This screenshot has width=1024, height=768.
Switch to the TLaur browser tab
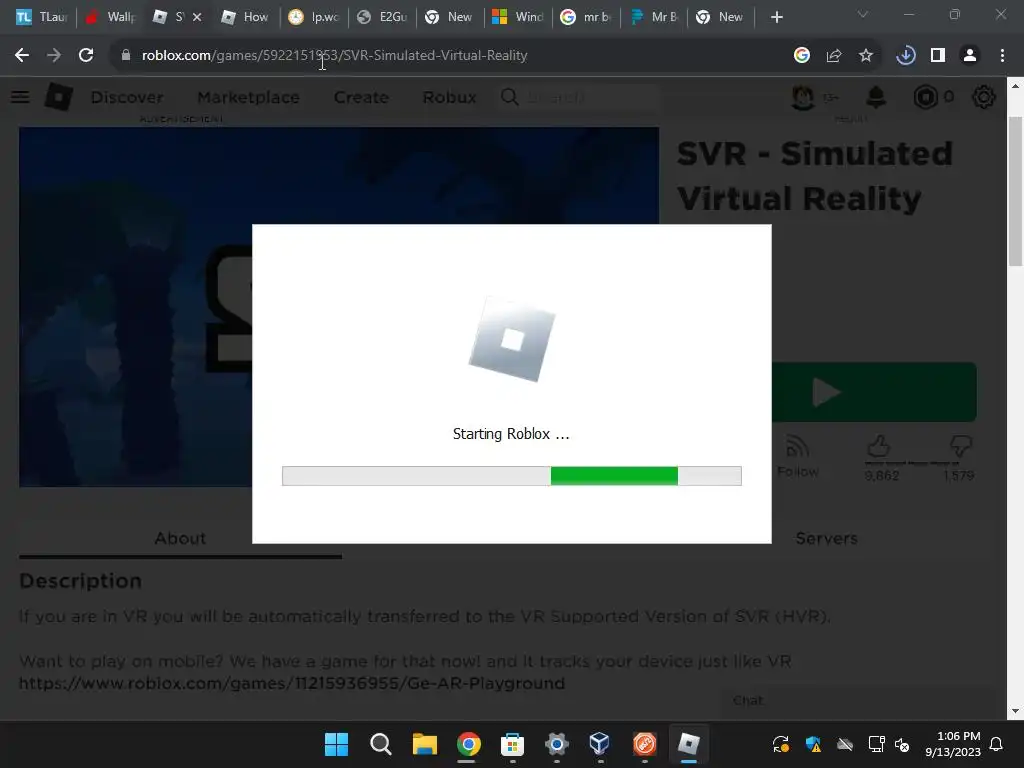pyautogui.click(x=40, y=17)
